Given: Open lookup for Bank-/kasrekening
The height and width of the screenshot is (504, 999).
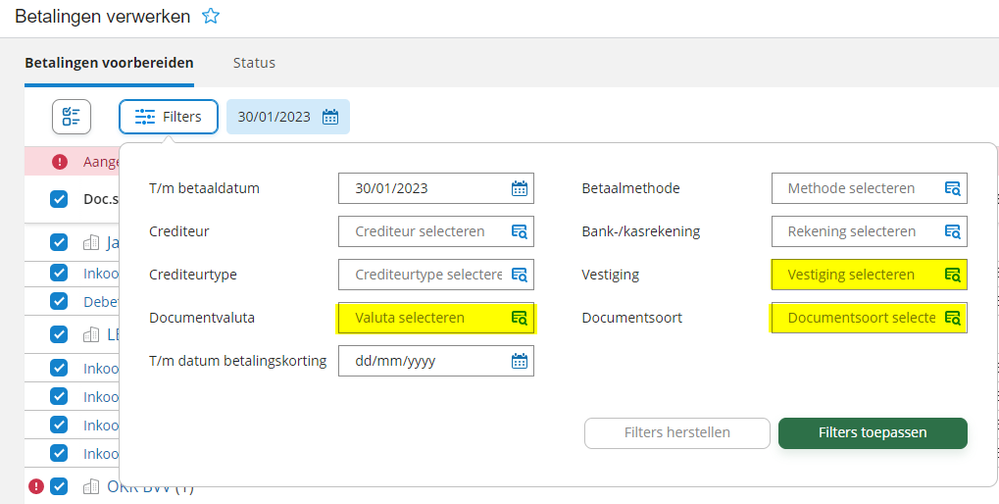Looking at the screenshot, I should pos(952,232).
